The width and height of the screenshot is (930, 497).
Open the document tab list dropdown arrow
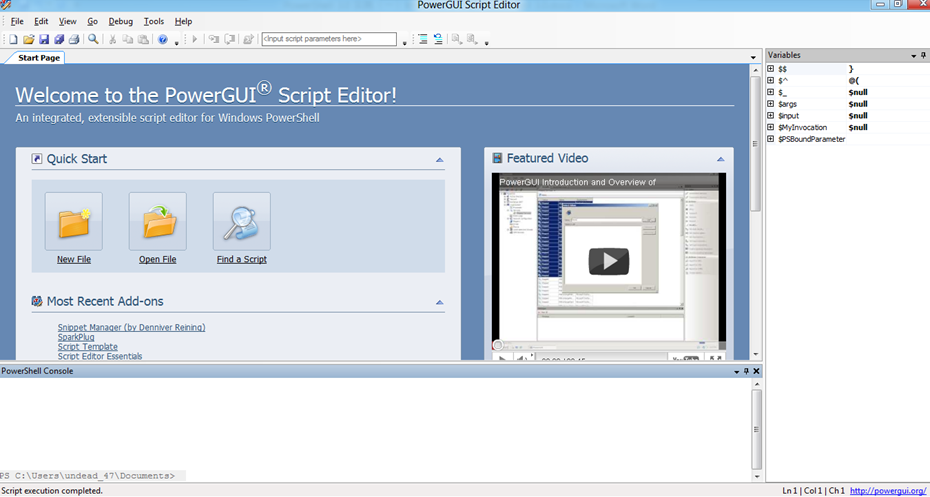point(753,58)
